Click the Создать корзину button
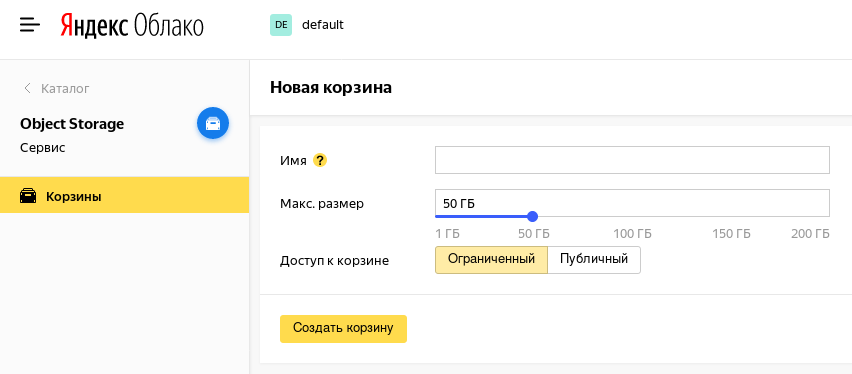The height and width of the screenshot is (374, 852). click(343, 328)
